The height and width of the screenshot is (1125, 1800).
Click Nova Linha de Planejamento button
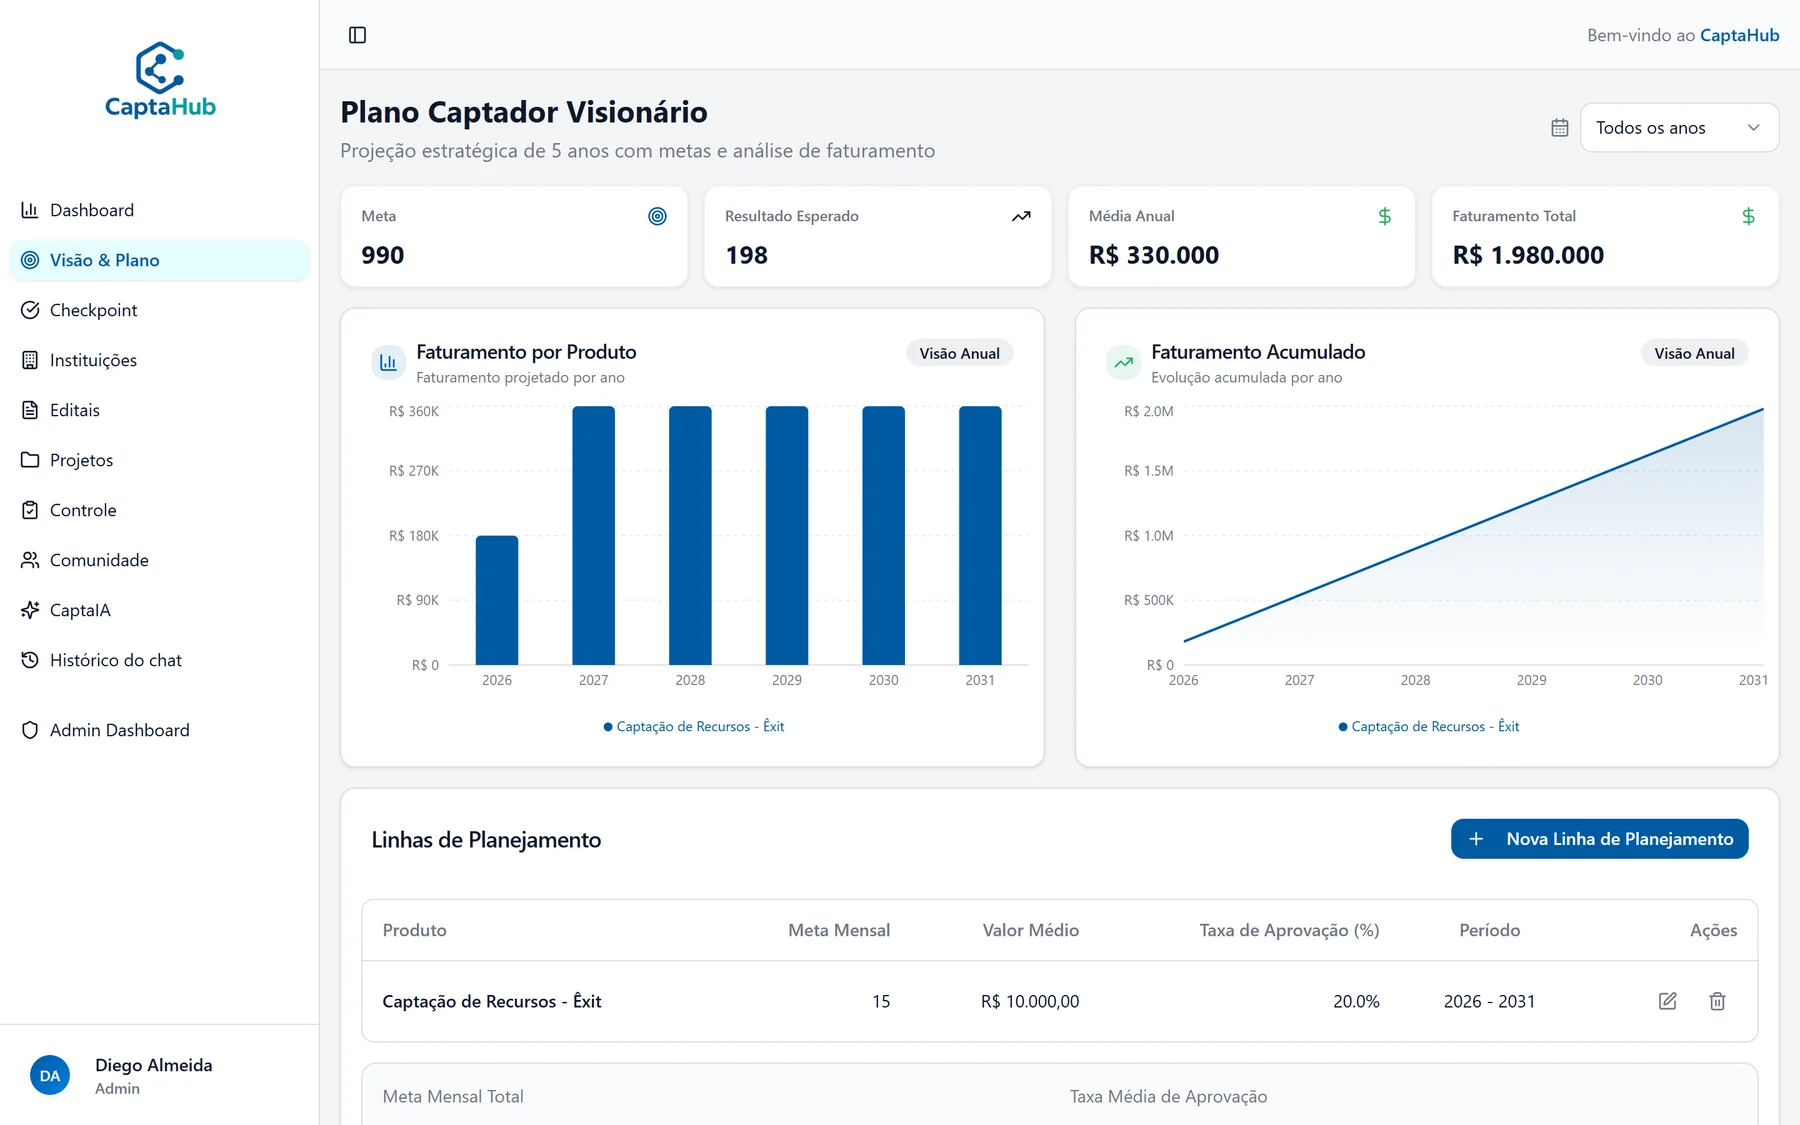tap(1599, 839)
